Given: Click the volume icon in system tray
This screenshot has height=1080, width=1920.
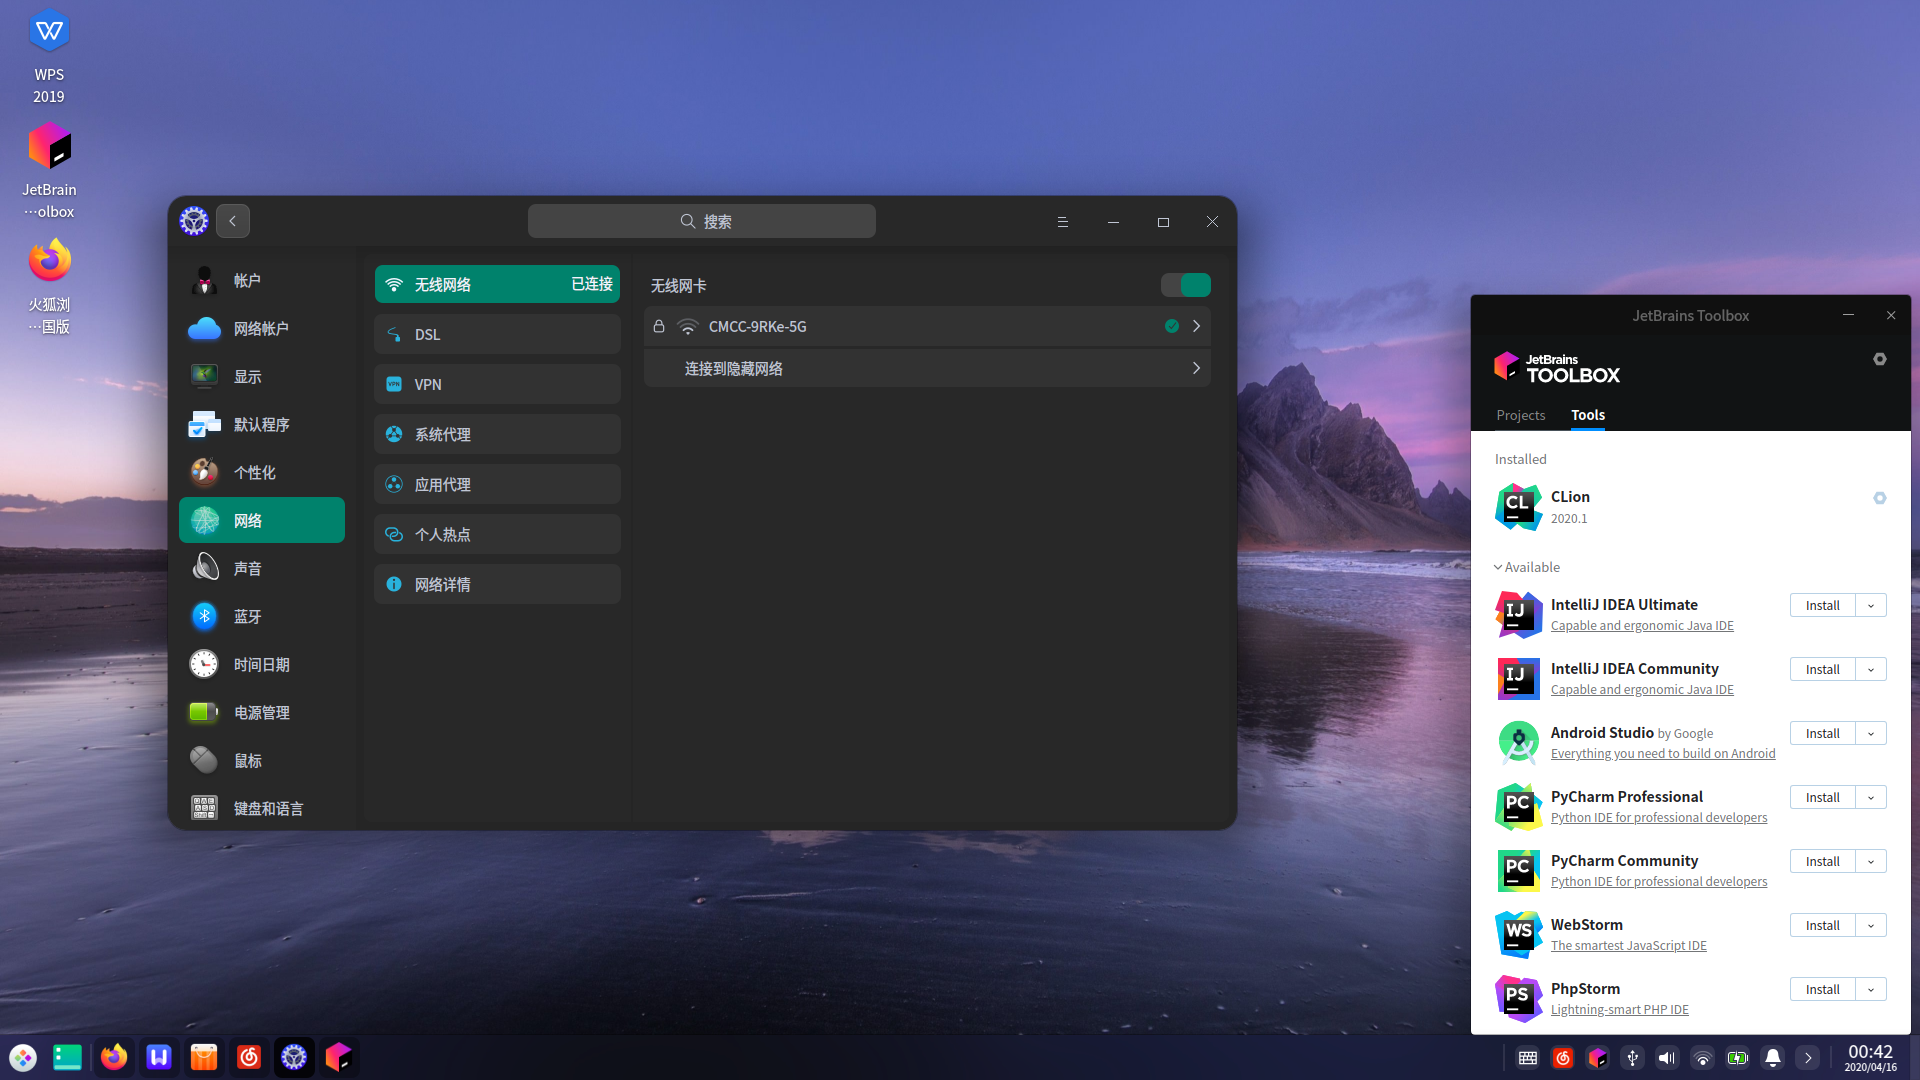Looking at the screenshot, I should coord(1667,1057).
